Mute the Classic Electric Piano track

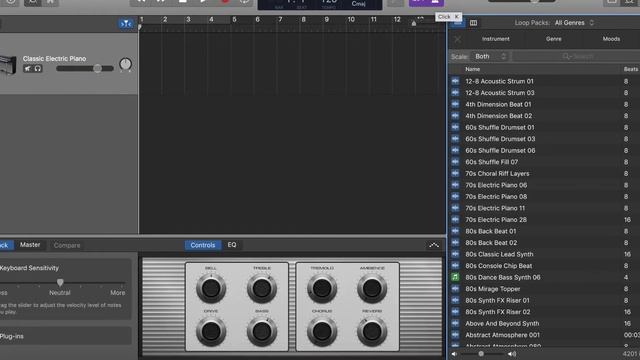[x=27, y=69]
